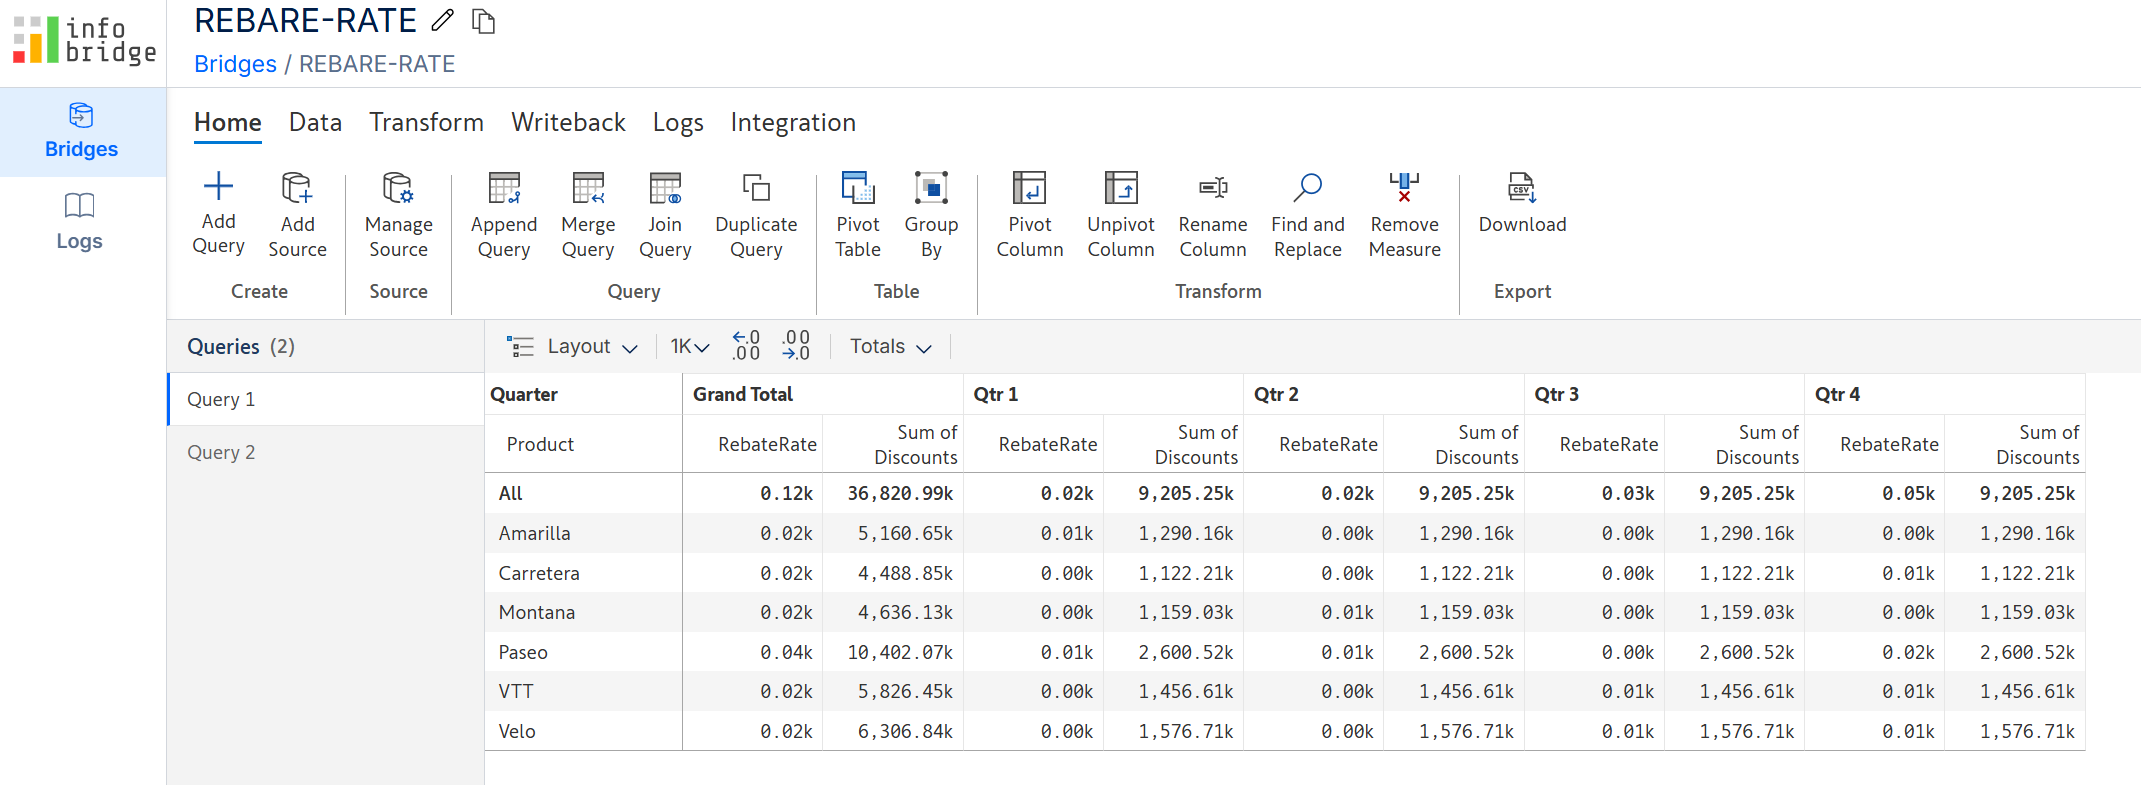
Task: Copy the bridge using the duplicate icon
Action: point(484,21)
